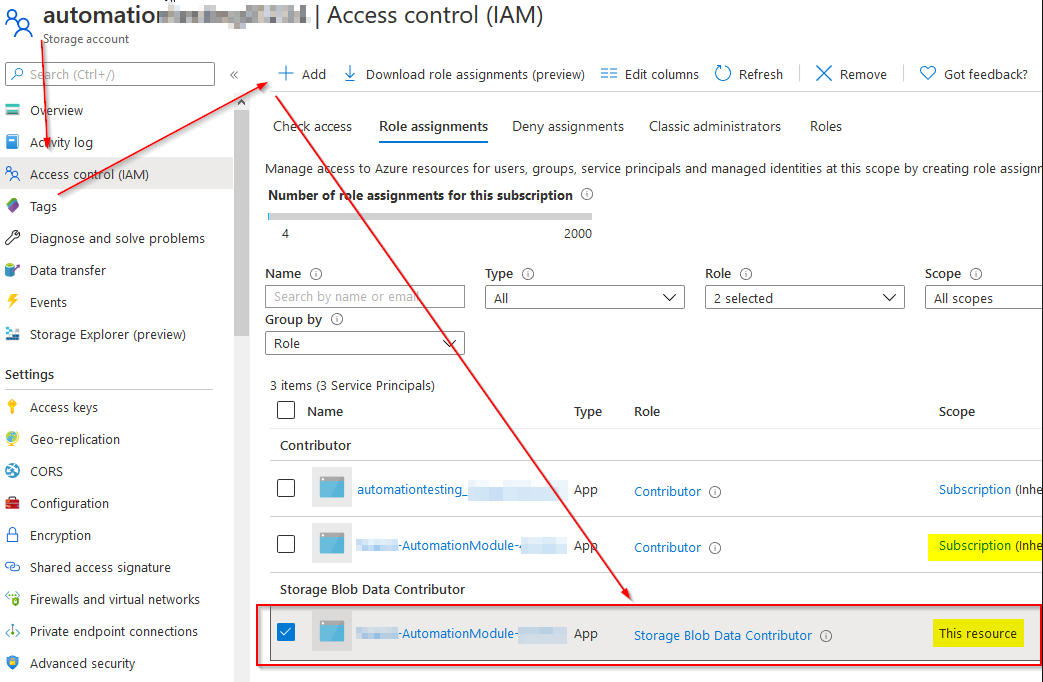Click the Got feedback heart icon
Viewport: 1043px width, 682px height.
coord(927,73)
